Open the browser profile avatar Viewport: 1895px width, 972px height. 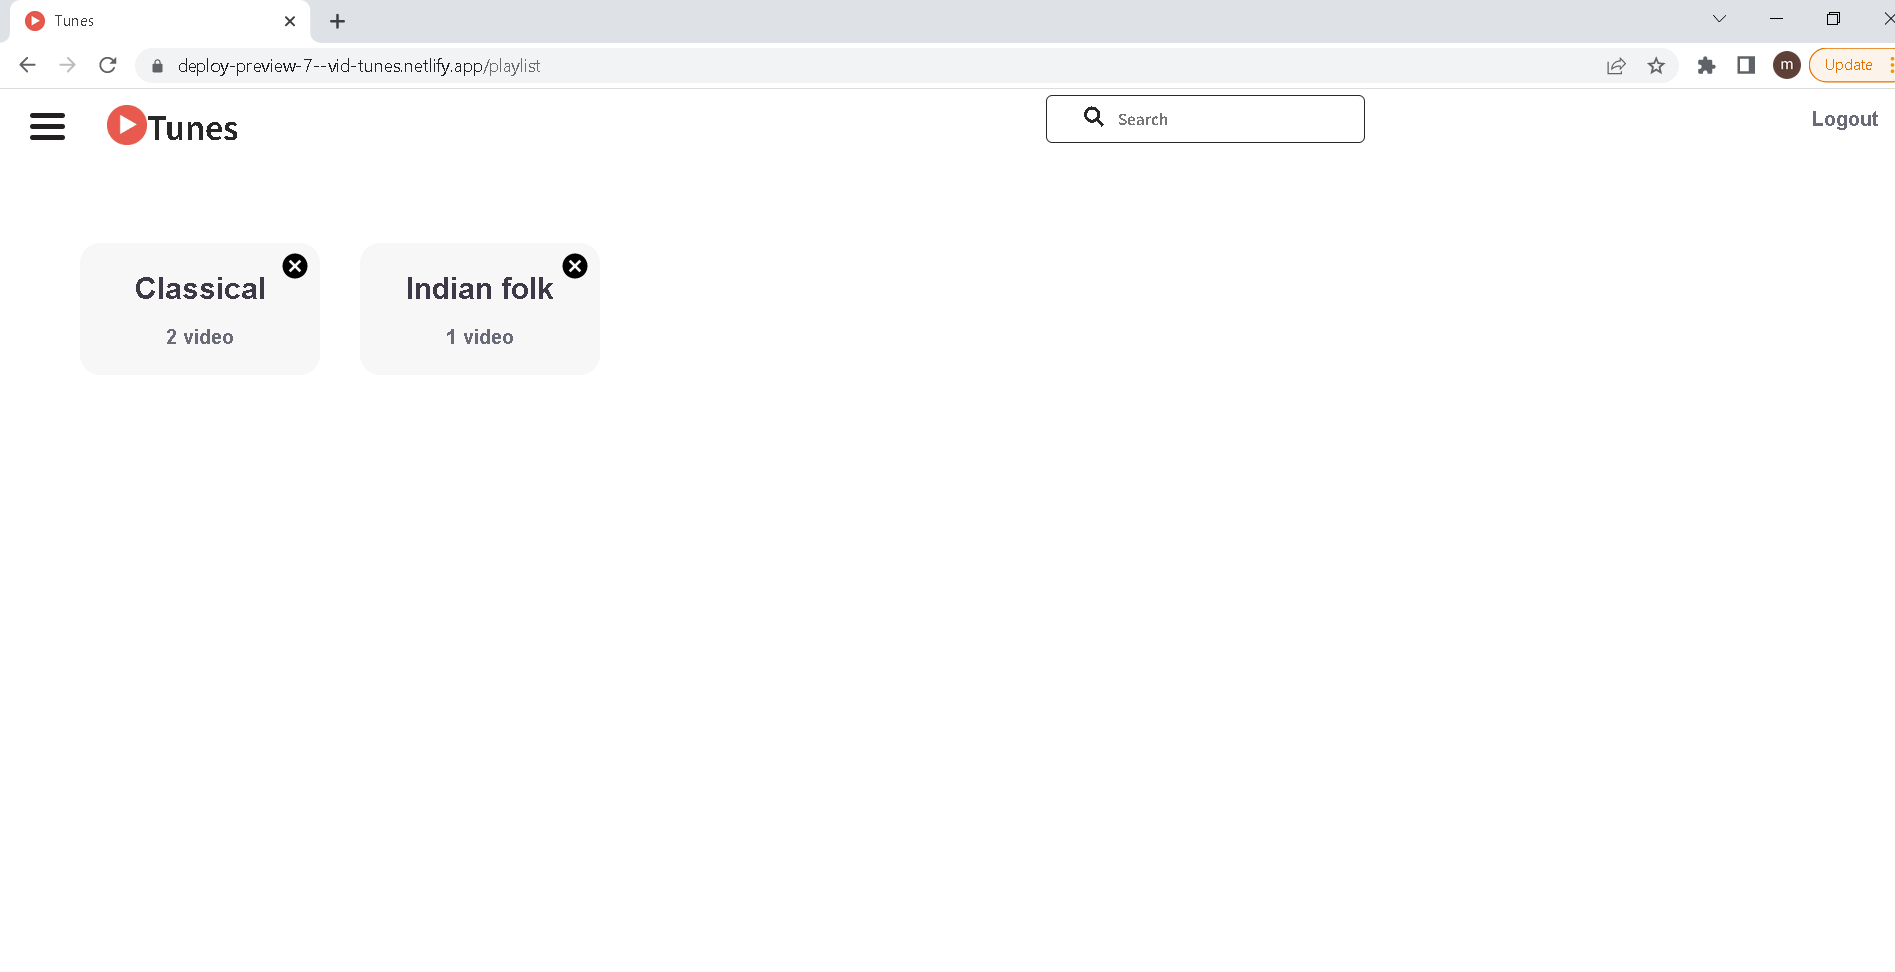coord(1786,65)
